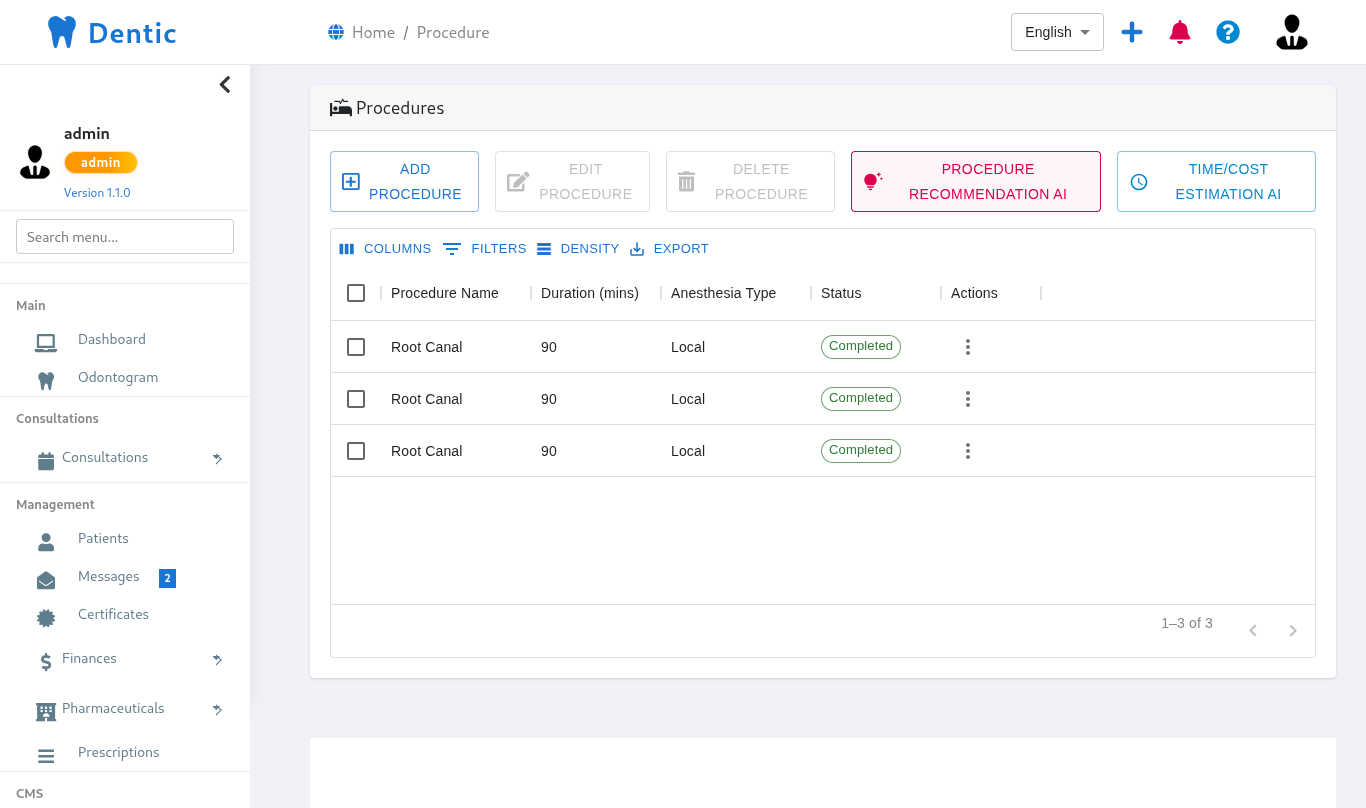Click the Dentic tooth logo
This screenshot has height=808, width=1366.
click(x=62, y=32)
